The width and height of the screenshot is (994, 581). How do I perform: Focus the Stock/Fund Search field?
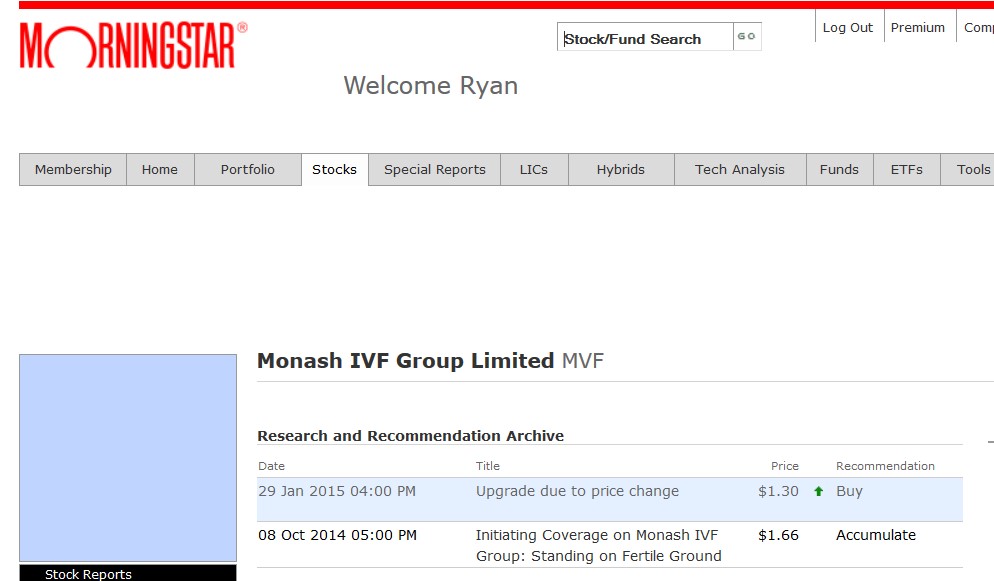(x=645, y=37)
